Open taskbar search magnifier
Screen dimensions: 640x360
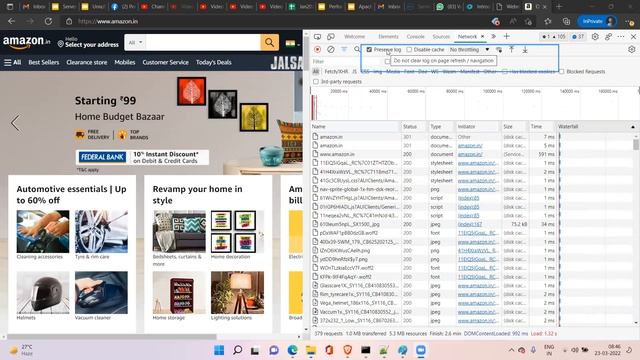coord(237,350)
